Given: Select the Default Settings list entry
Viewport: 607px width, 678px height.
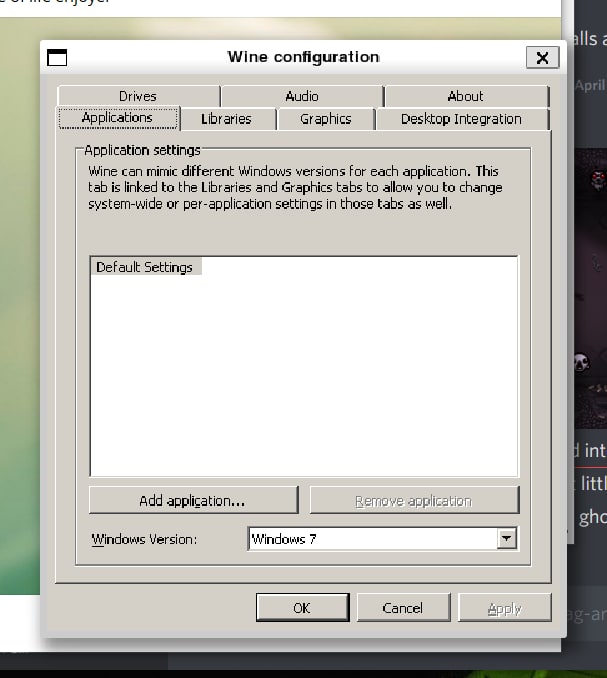Looking at the screenshot, I should pyautogui.click(x=146, y=267).
